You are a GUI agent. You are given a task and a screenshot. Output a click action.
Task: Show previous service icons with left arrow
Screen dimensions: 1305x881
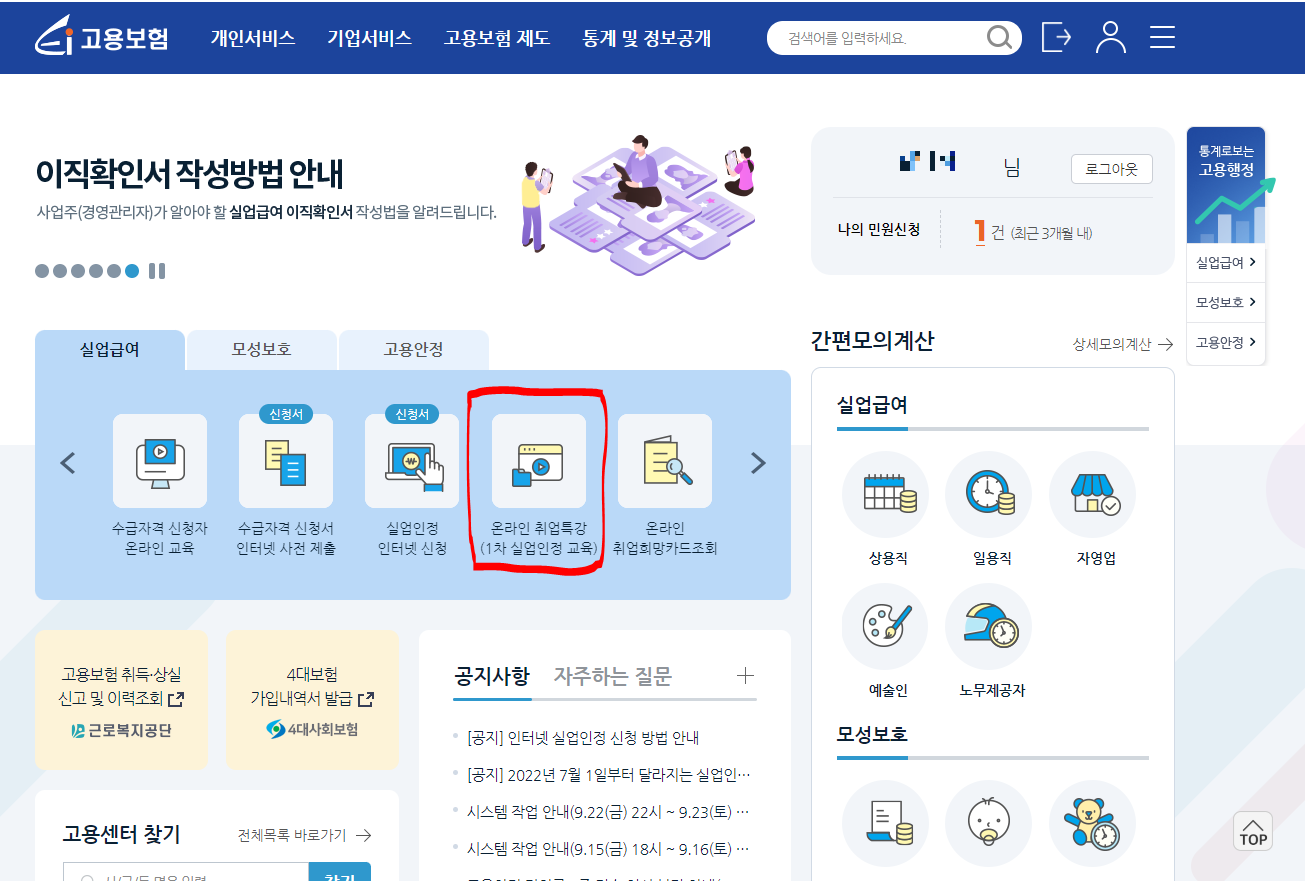coord(68,463)
